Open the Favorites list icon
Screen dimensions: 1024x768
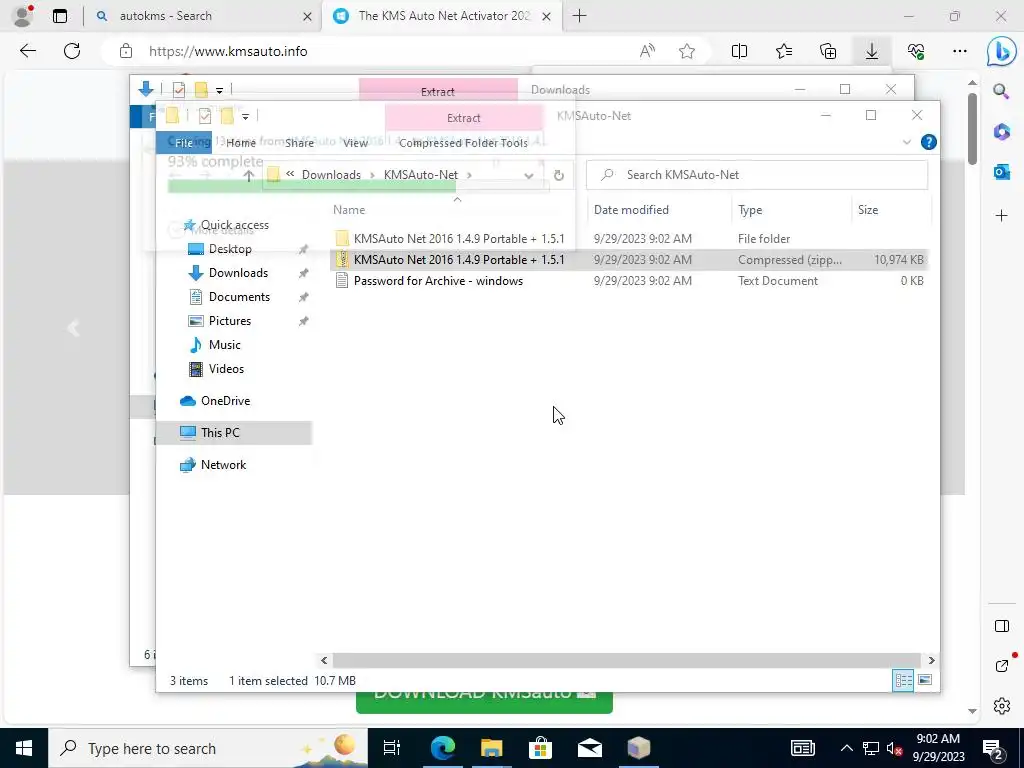(x=784, y=51)
